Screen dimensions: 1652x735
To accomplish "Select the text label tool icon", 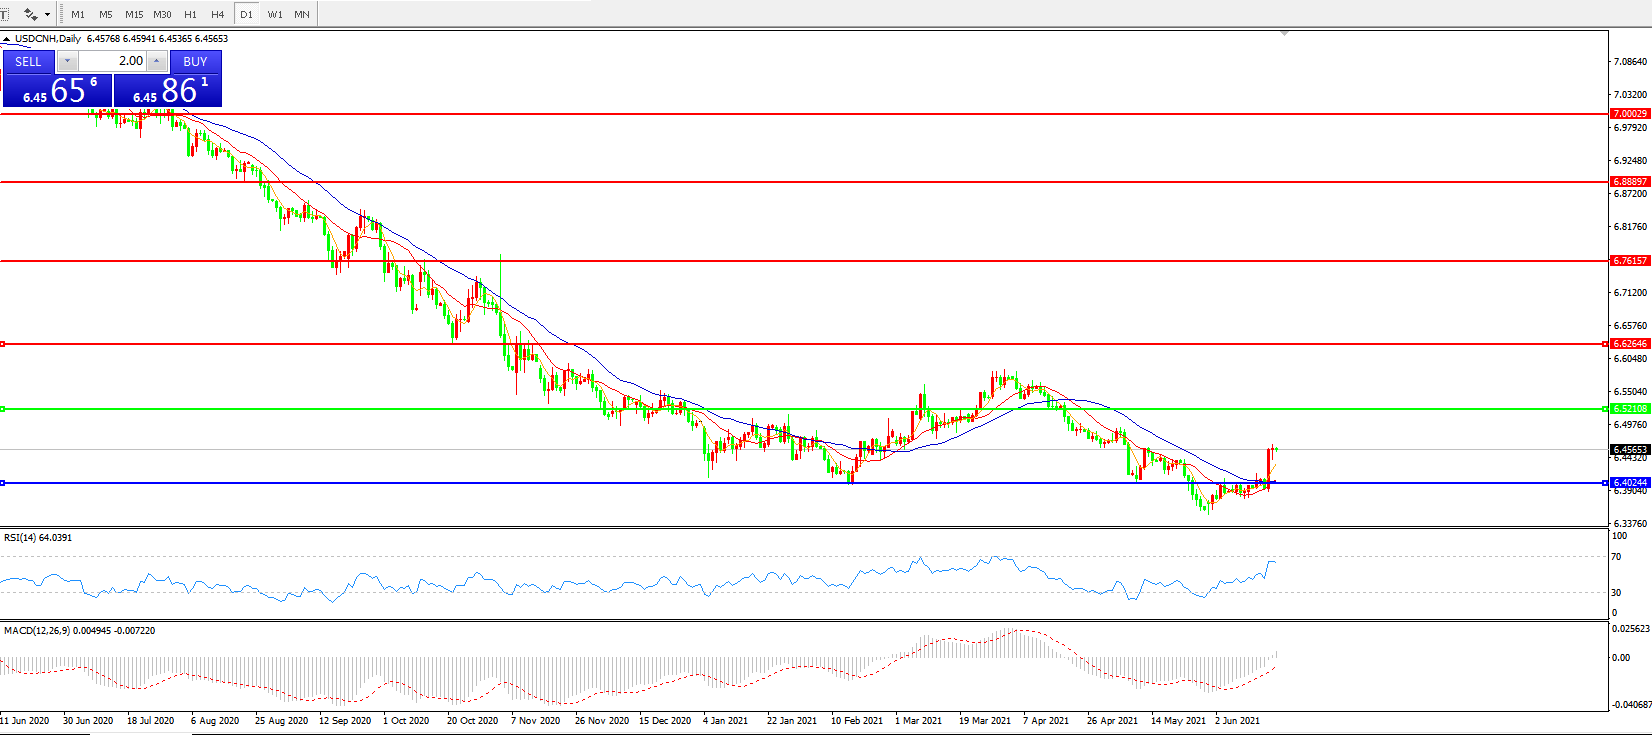I will point(4,14).
